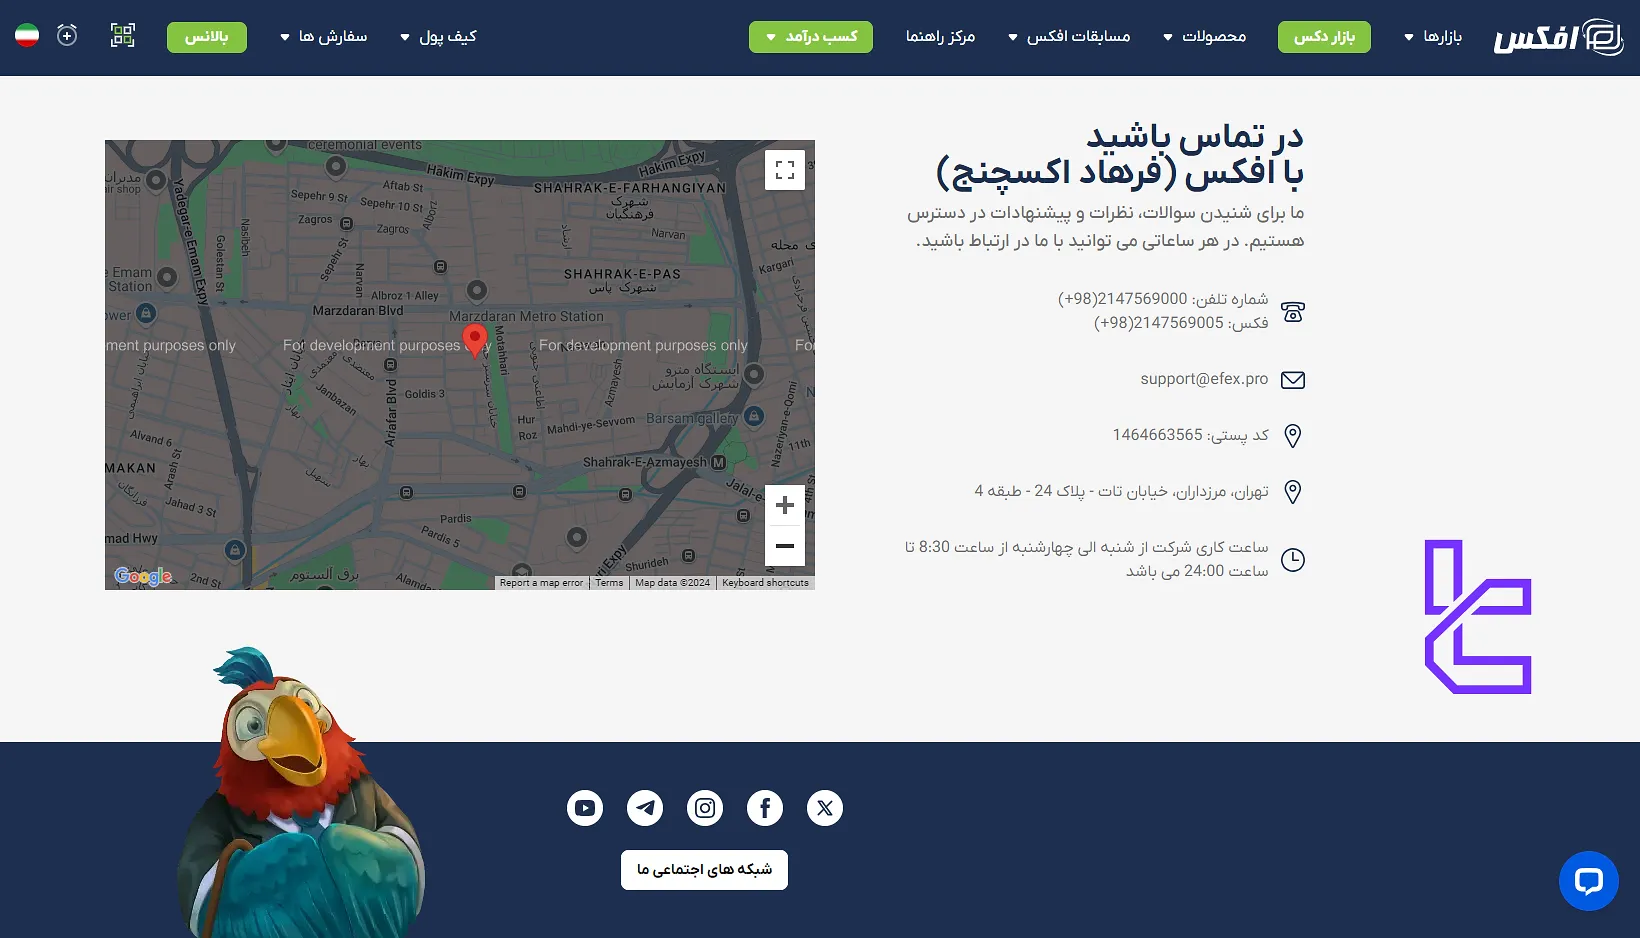The height and width of the screenshot is (938, 1640).
Task: Open the محصولات dropdown
Action: coord(1203,37)
